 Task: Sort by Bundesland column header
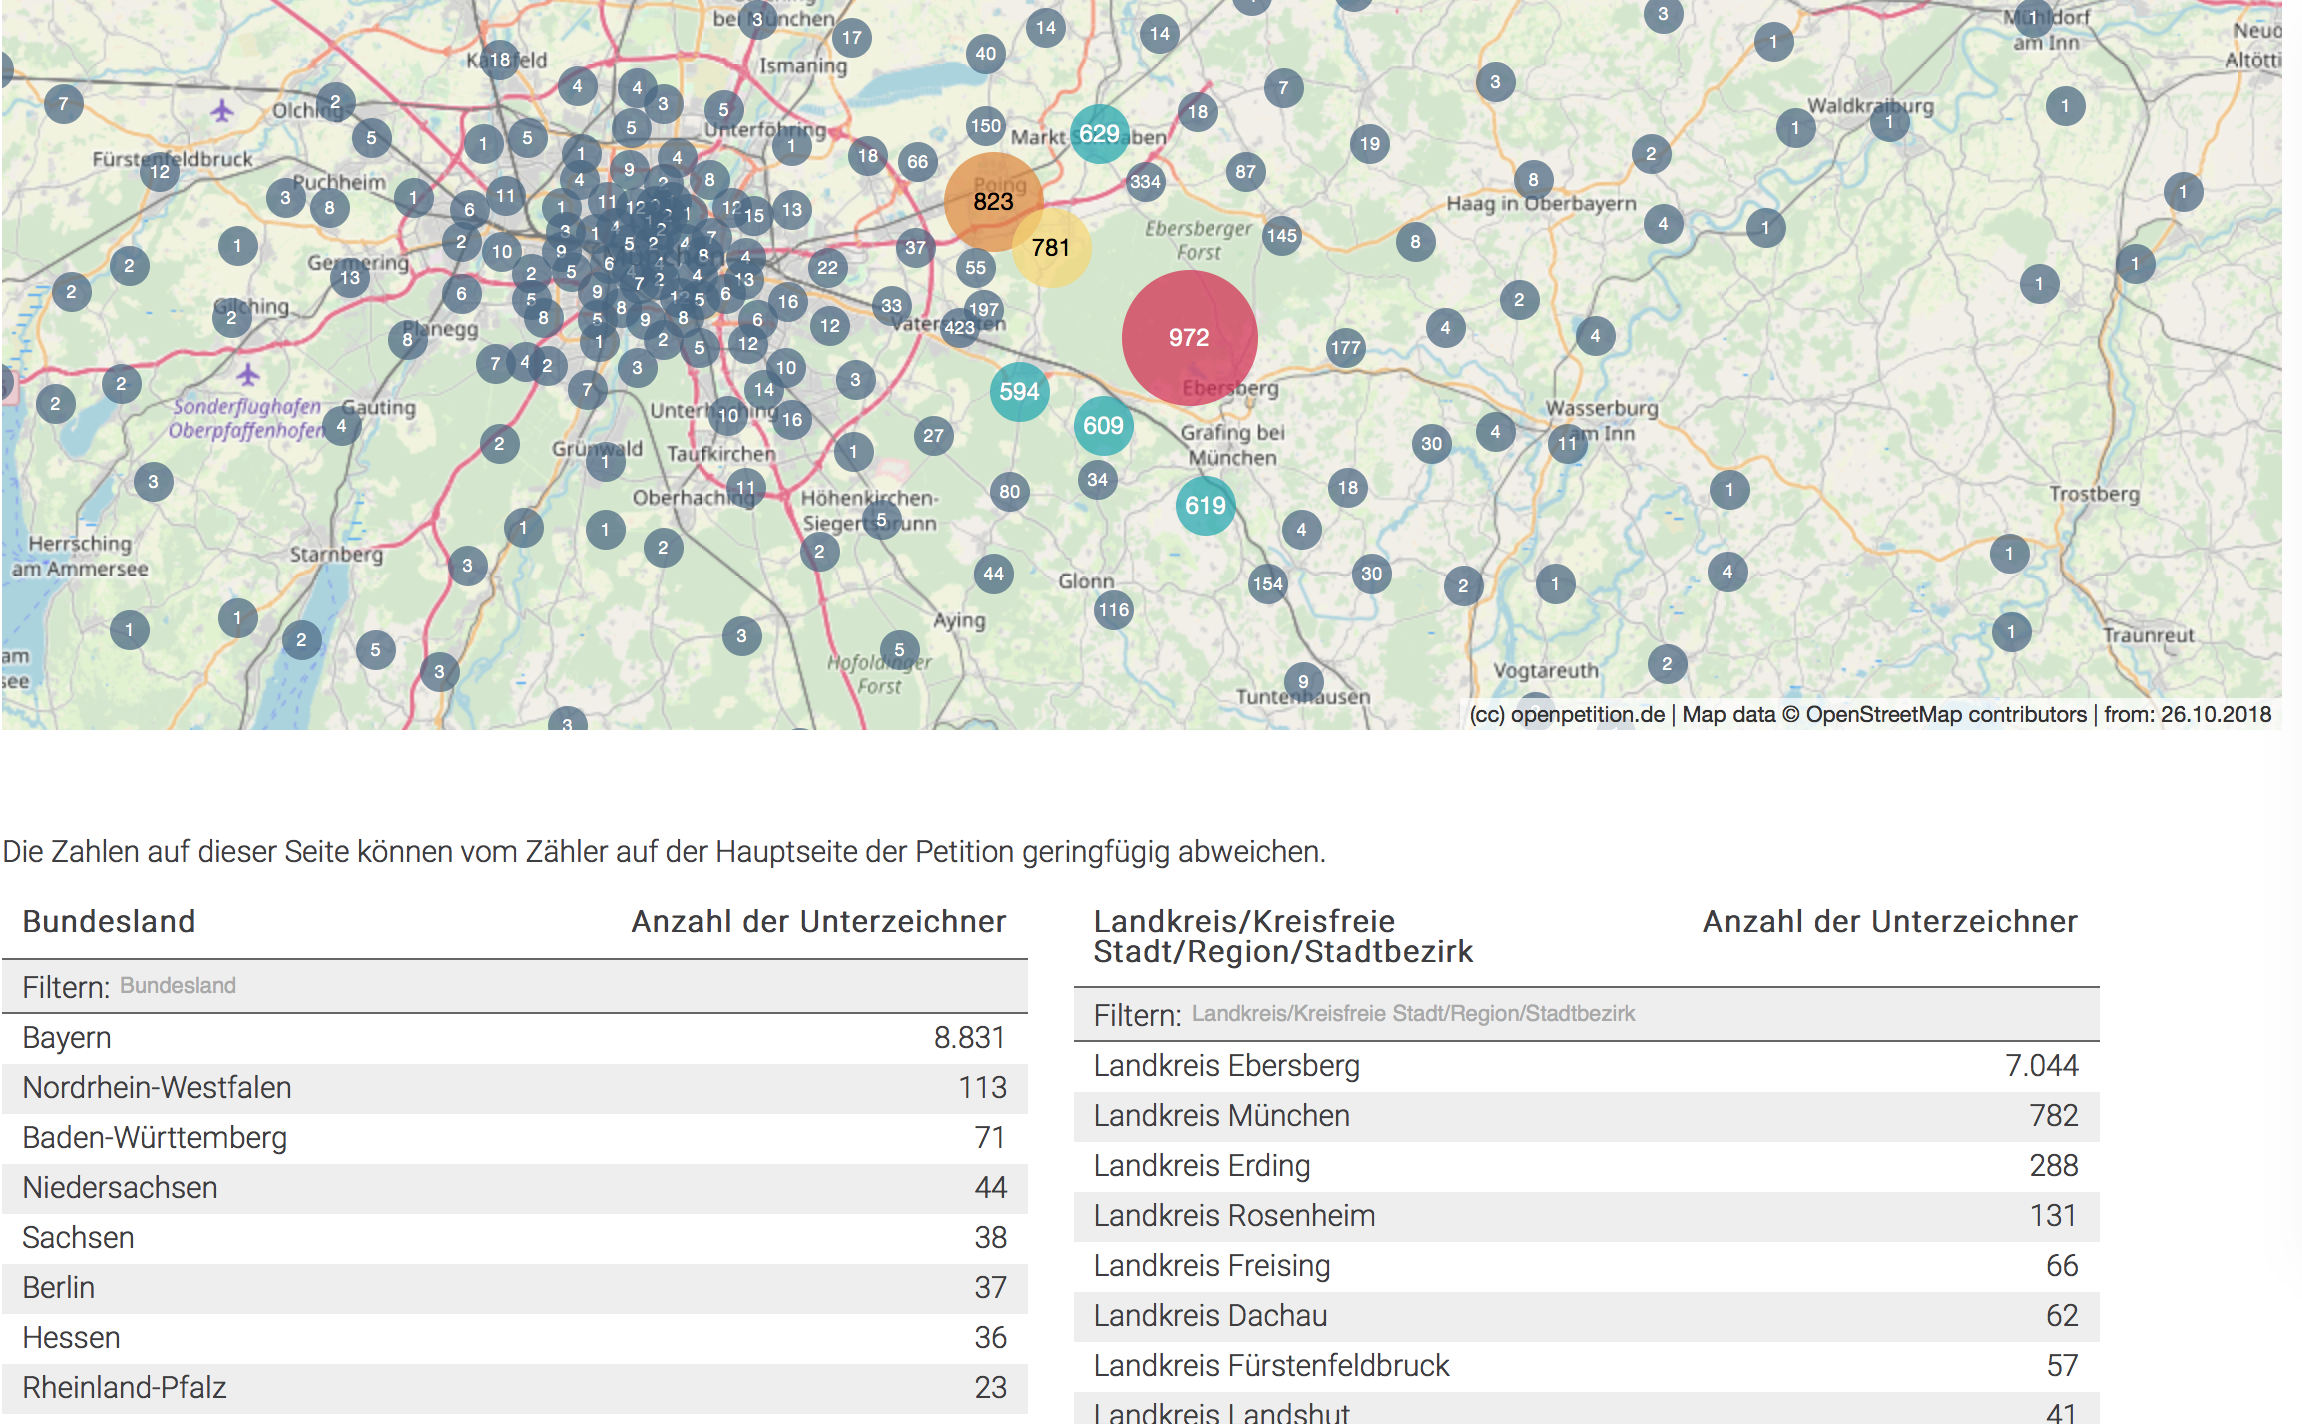pos(109,921)
